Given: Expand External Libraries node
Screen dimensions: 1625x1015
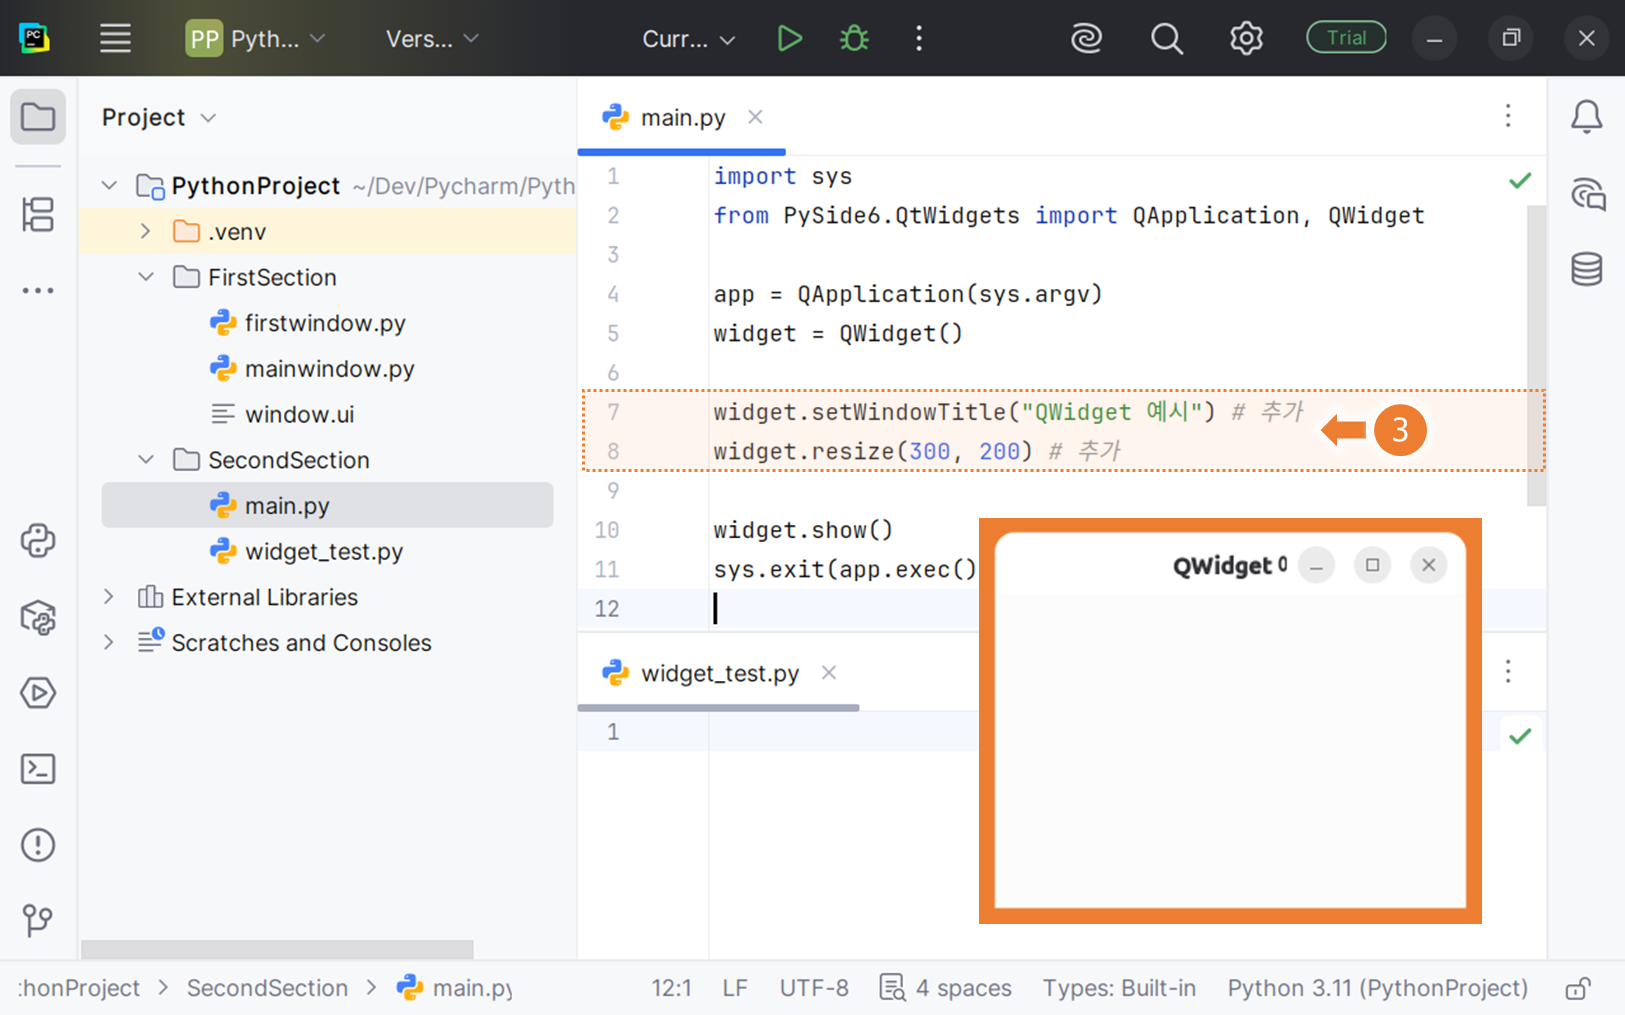Looking at the screenshot, I should click(110, 597).
